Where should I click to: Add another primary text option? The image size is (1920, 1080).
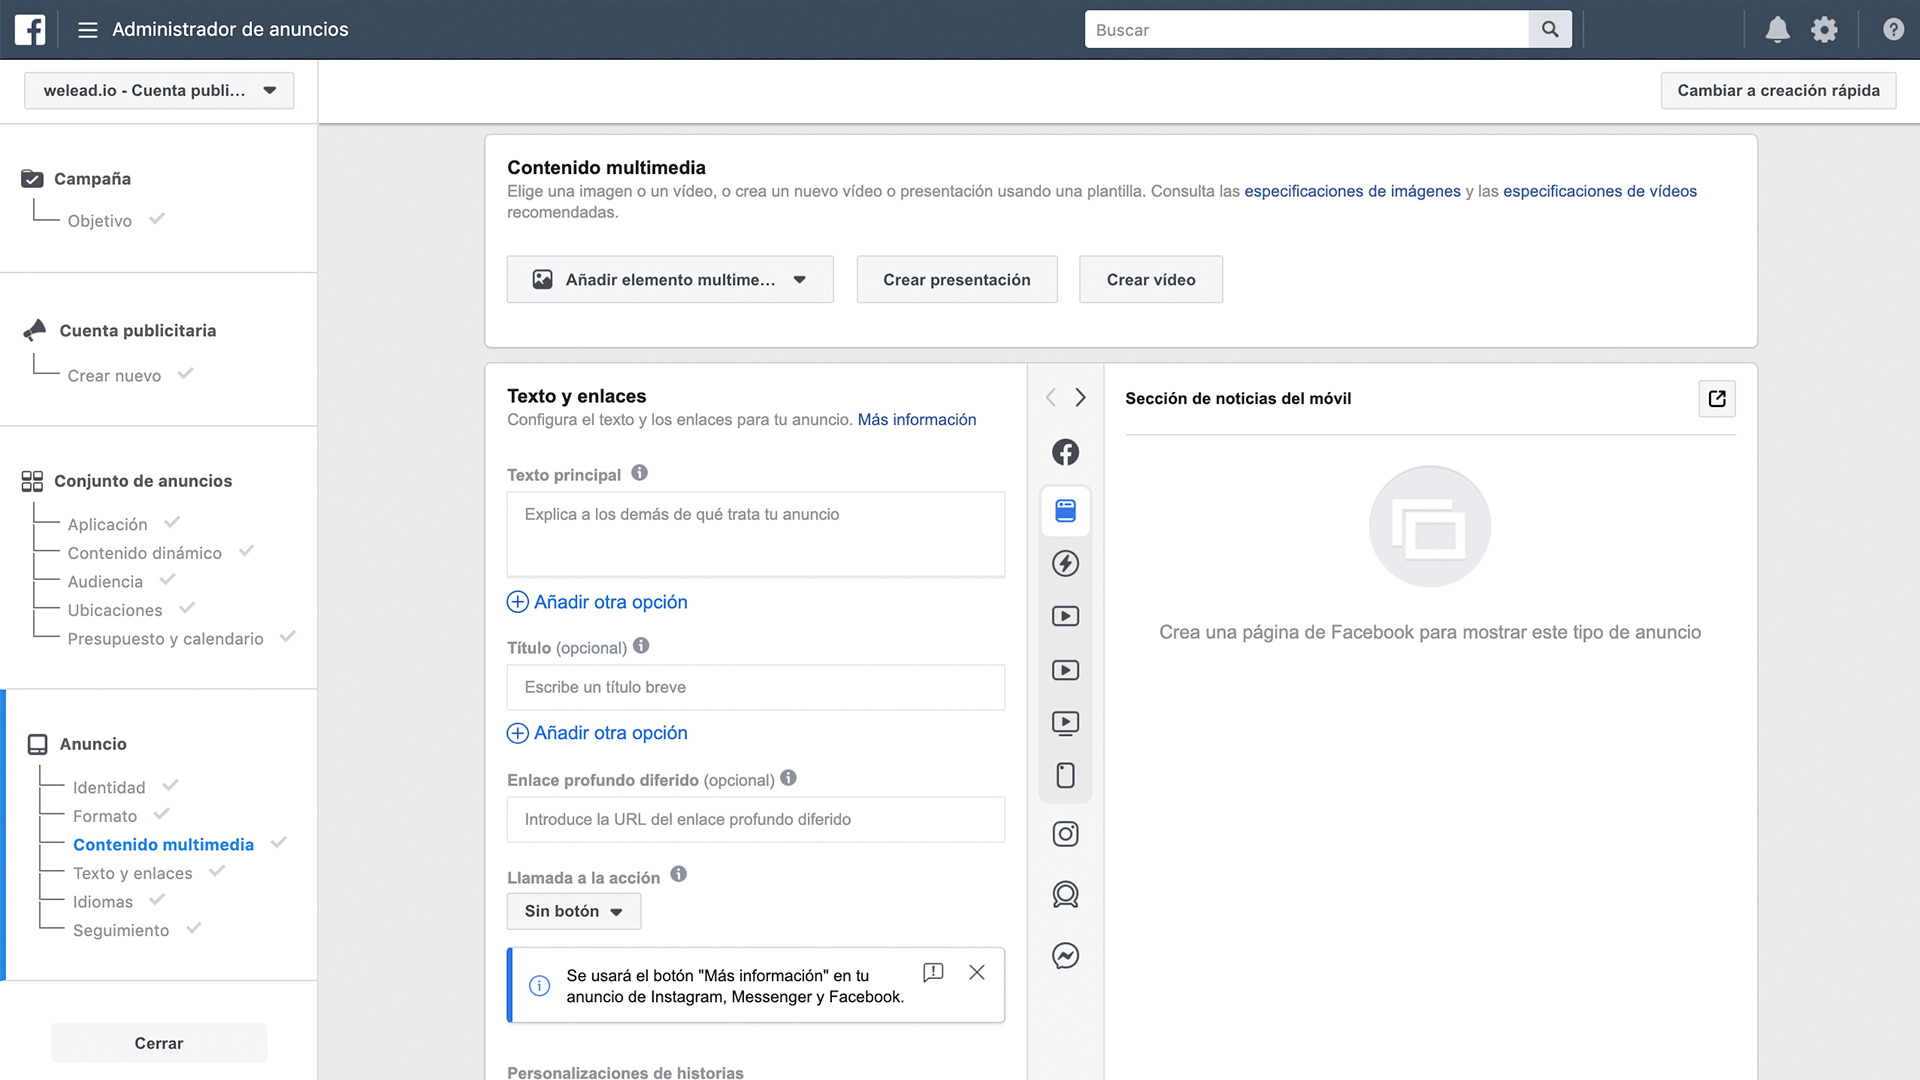tap(597, 602)
